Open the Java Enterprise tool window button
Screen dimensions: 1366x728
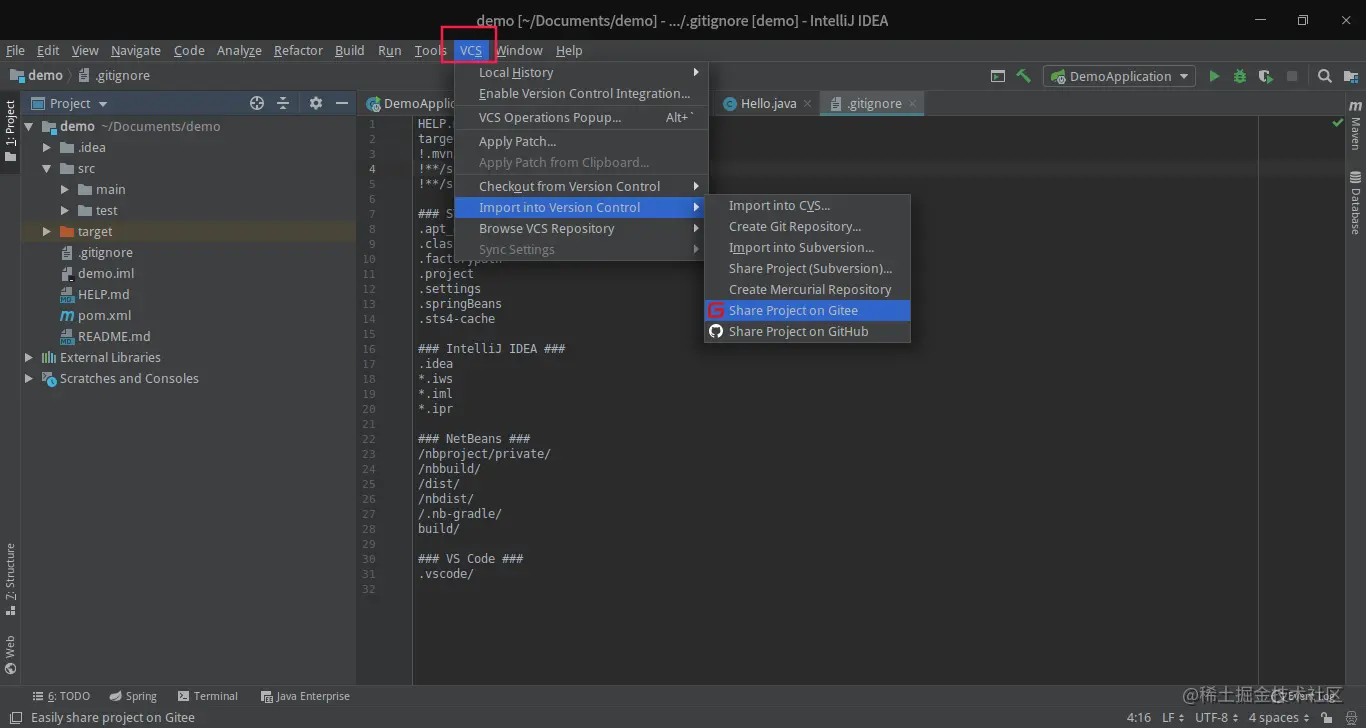pyautogui.click(x=305, y=697)
